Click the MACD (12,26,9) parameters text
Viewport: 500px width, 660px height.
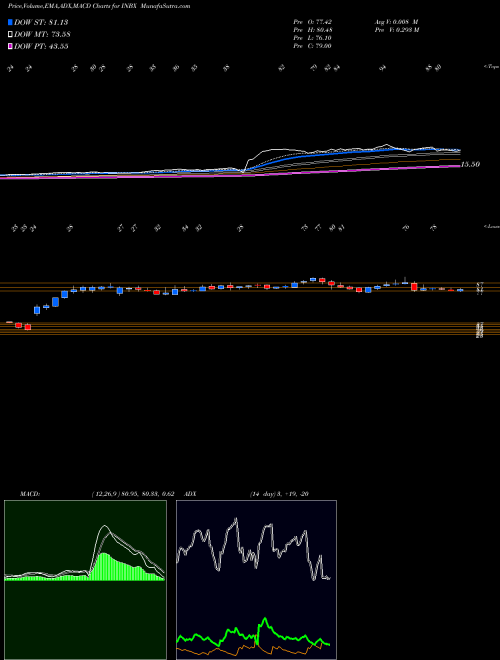pos(133,494)
